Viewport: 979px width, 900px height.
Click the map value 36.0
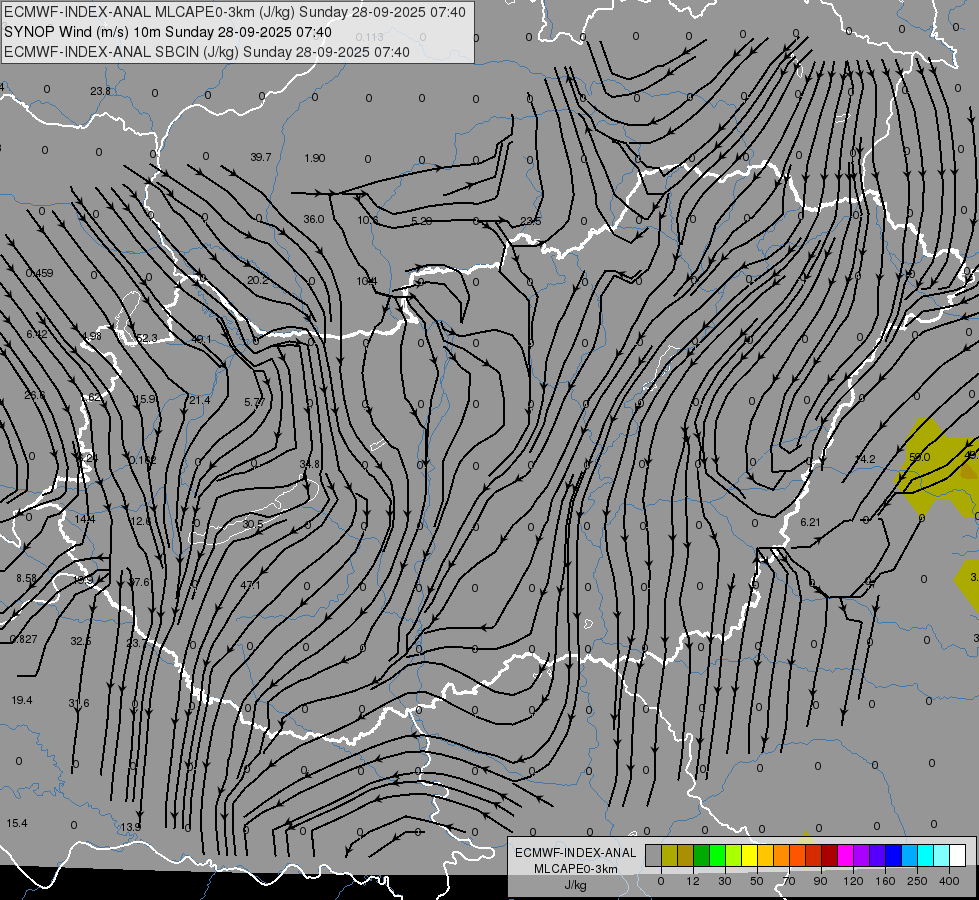click(314, 219)
